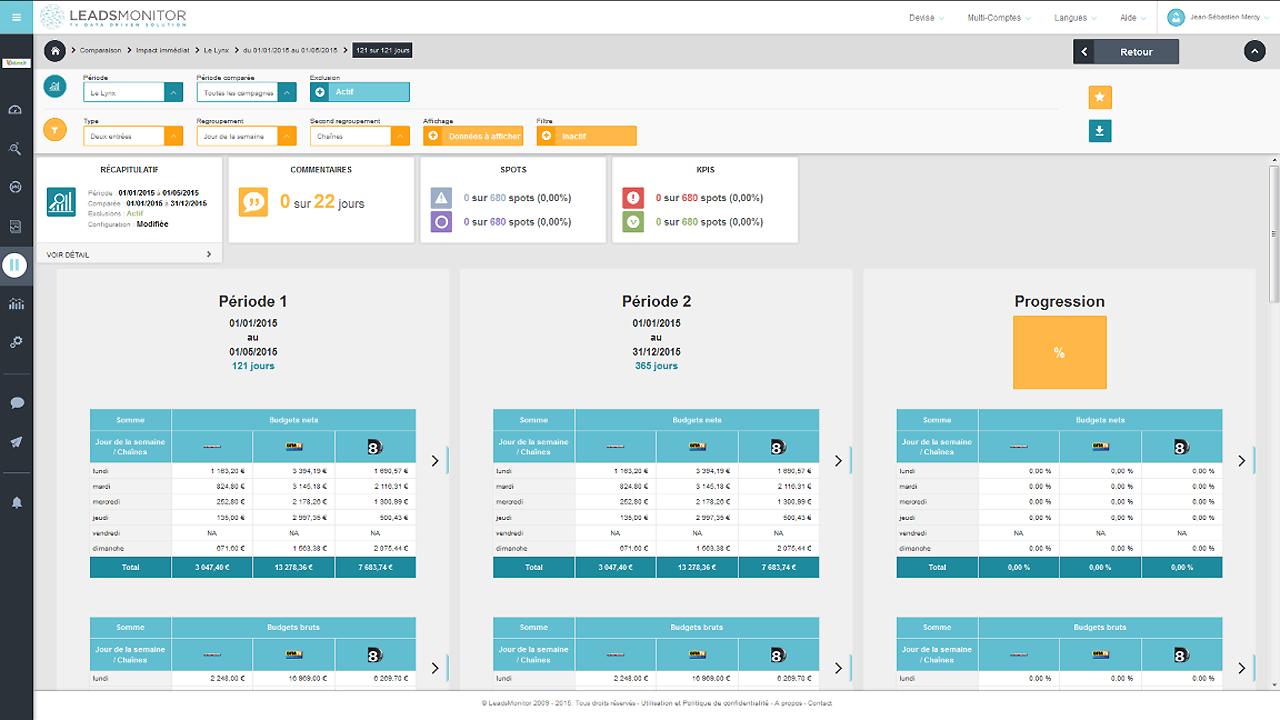The width and height of the screenshot is (1280, 720).
Task: Open the Second regroupement dropdown showing Chaînes
Action: (x=360, y=136)
